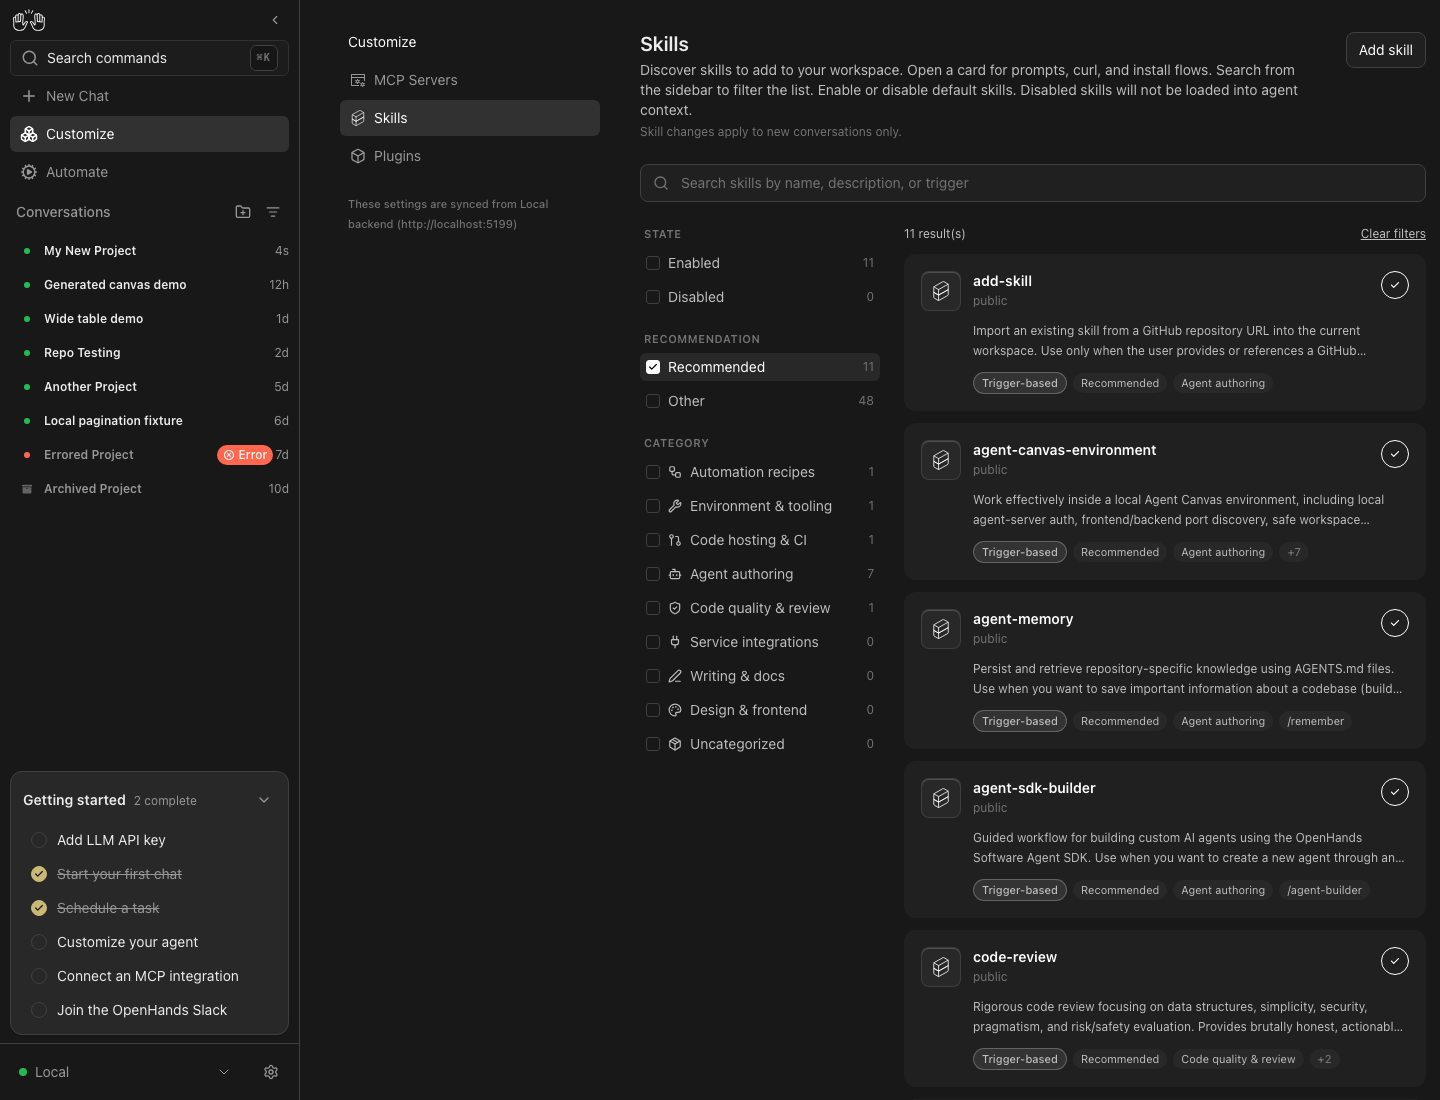This screenshot has width=1440, height=1100.
Task: Click the OpenHands logo icon
Action: [x=29, y=20]
